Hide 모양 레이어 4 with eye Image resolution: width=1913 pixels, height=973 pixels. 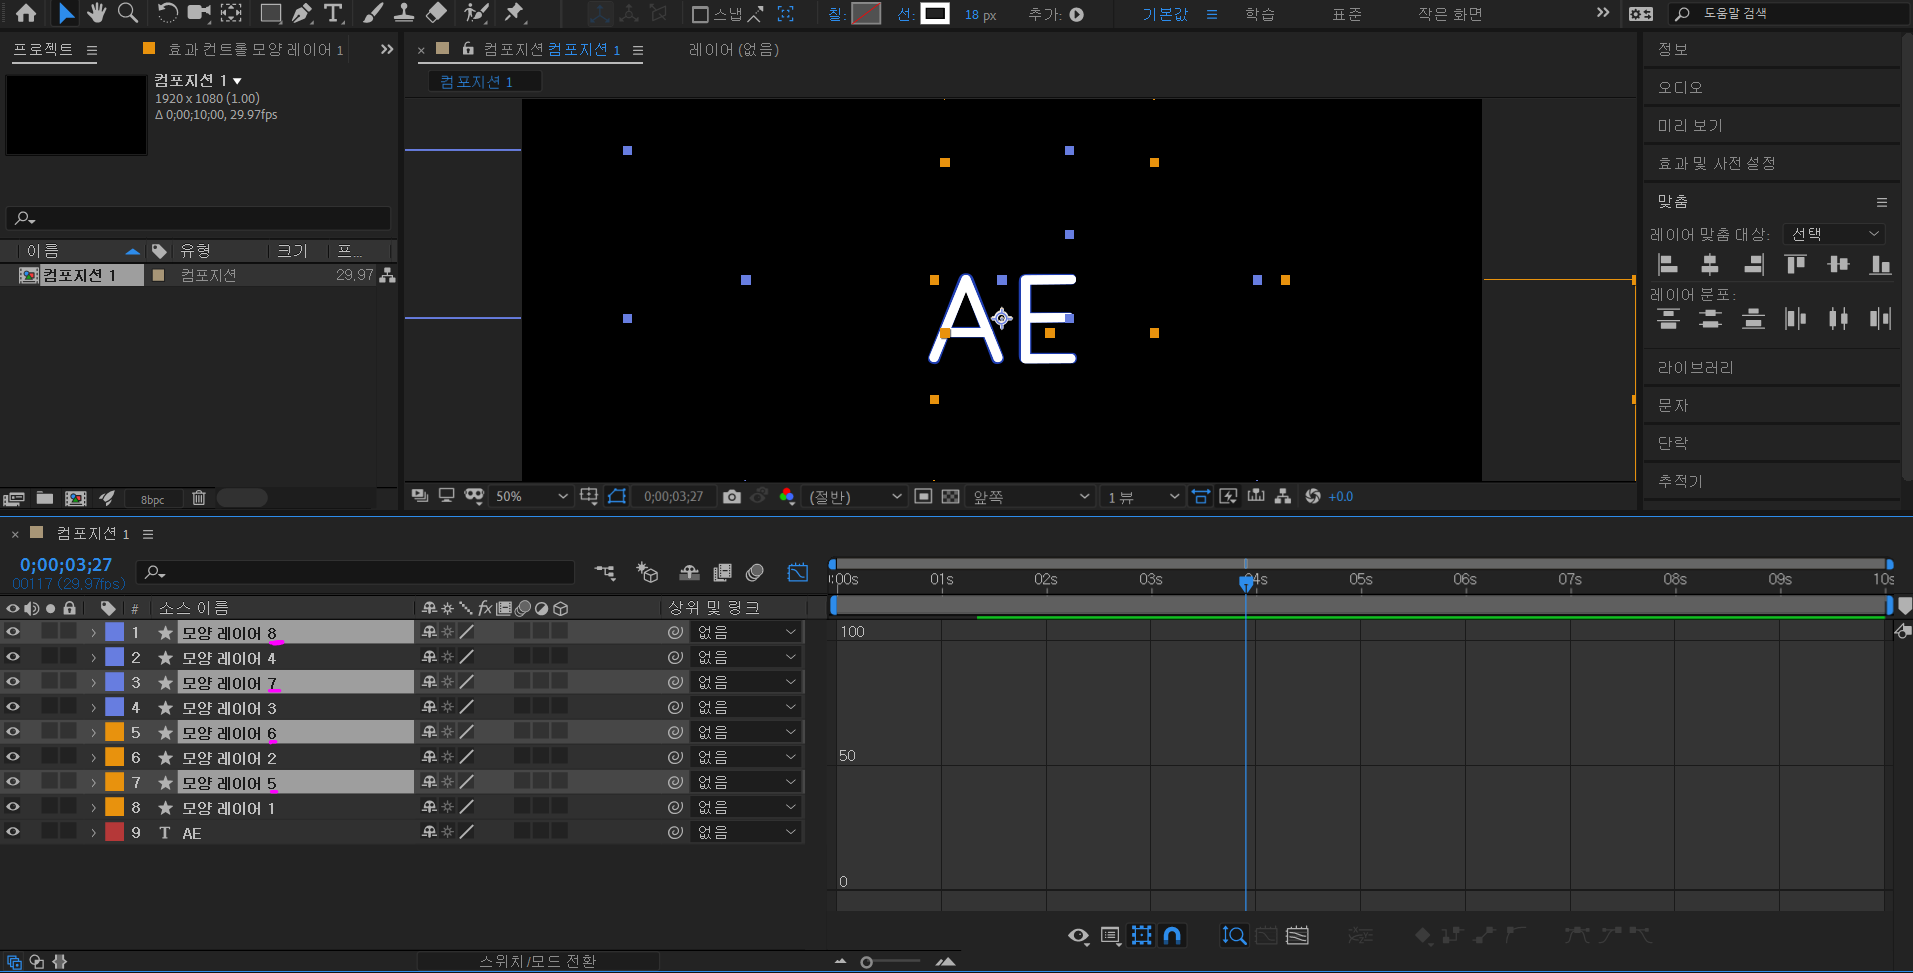[13, 656]
